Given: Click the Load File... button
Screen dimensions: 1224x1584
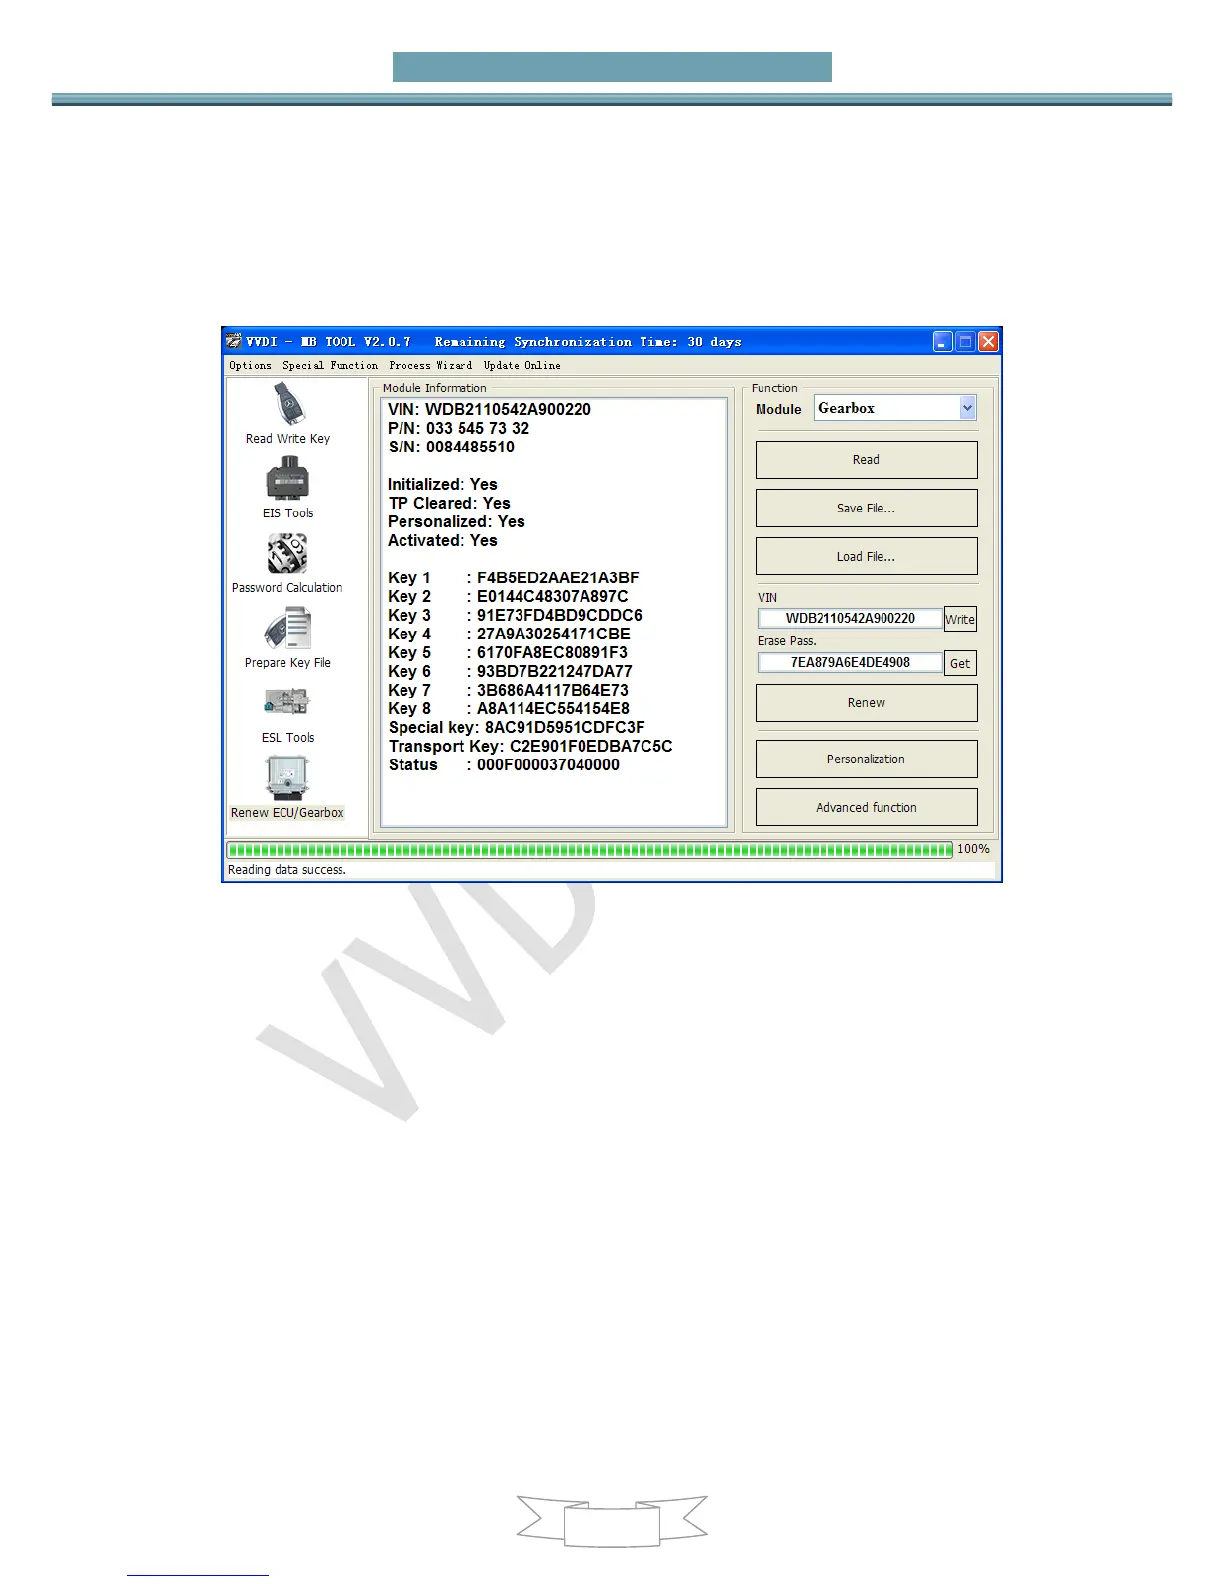Looking at the screenshot, I should pyautogui.click(x=866, y=556).
